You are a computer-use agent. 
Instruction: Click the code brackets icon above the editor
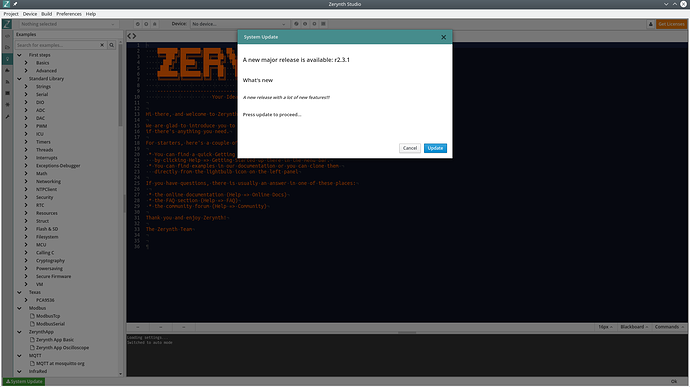pyautogui.click(x=132, y=36)
